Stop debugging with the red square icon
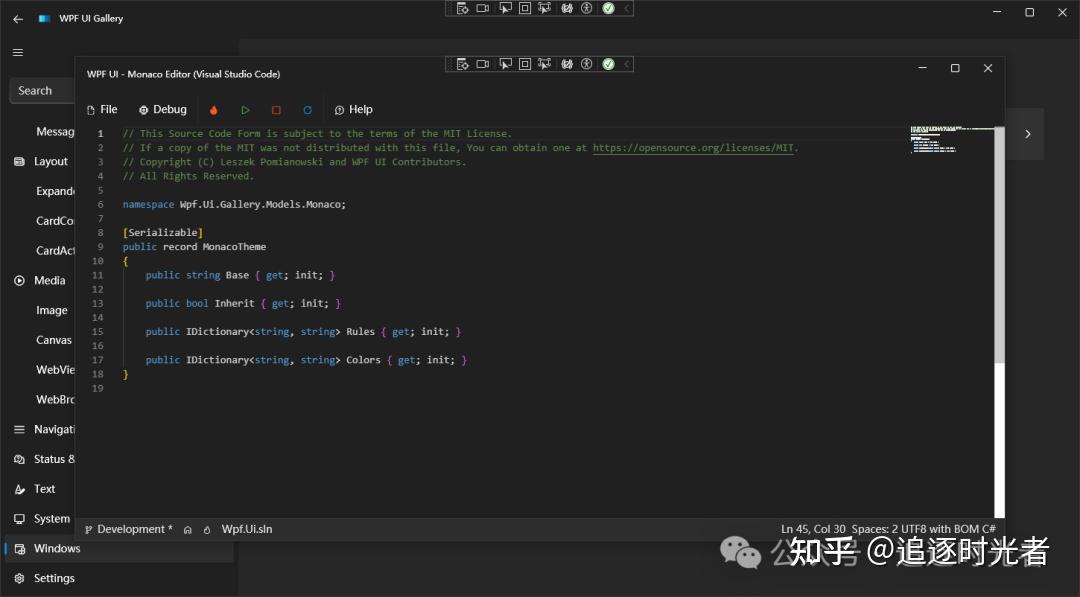 pos(276,110)
